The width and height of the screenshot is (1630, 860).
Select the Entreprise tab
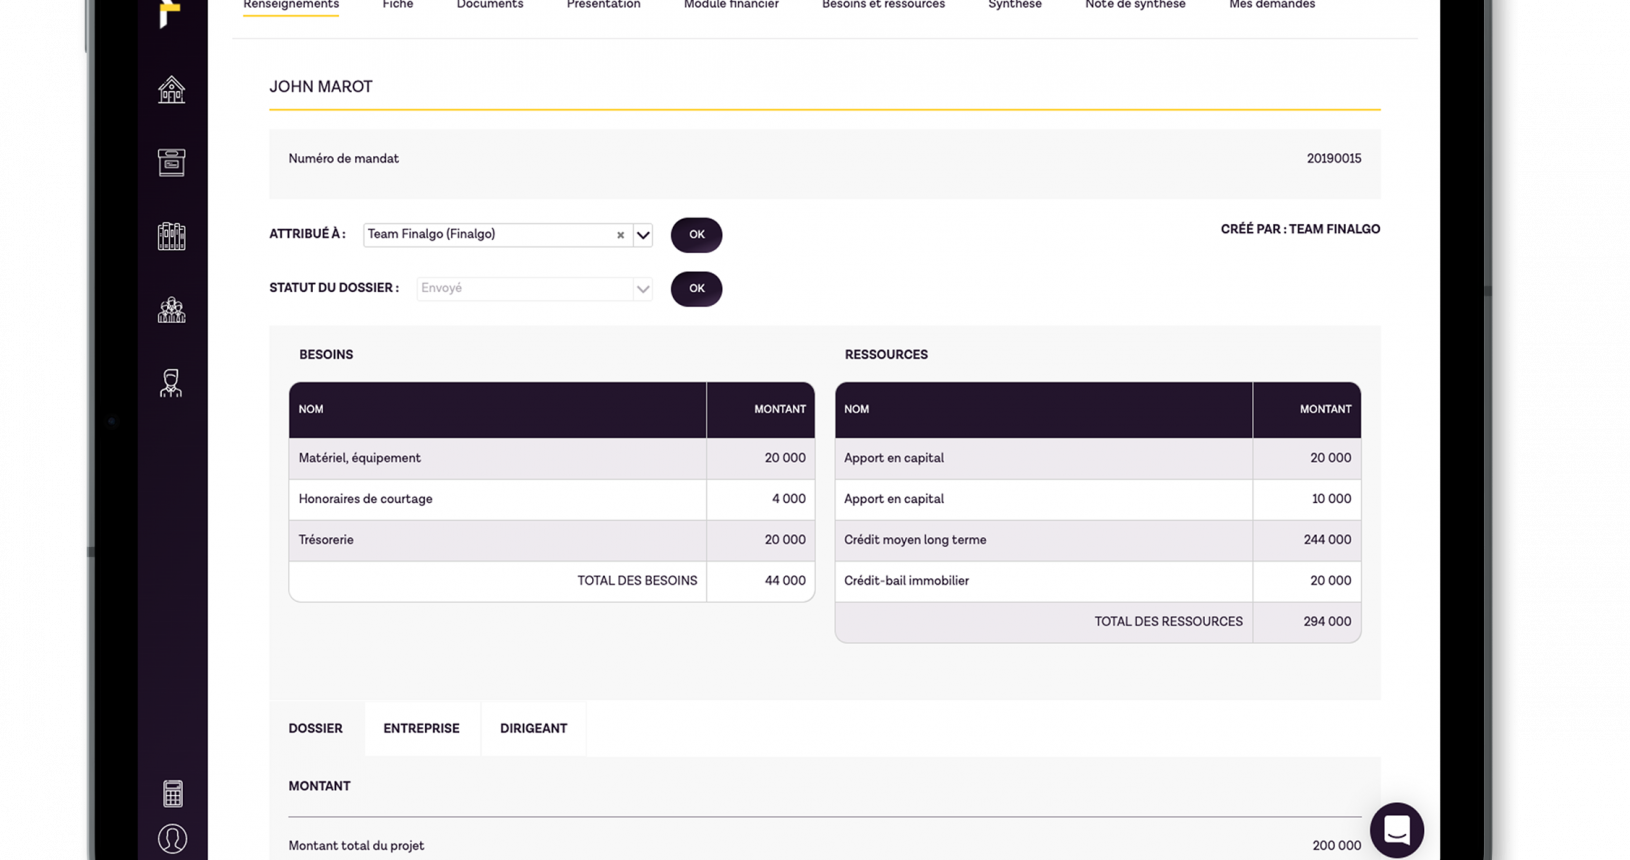pyautogui.click(x=421, y=728)
